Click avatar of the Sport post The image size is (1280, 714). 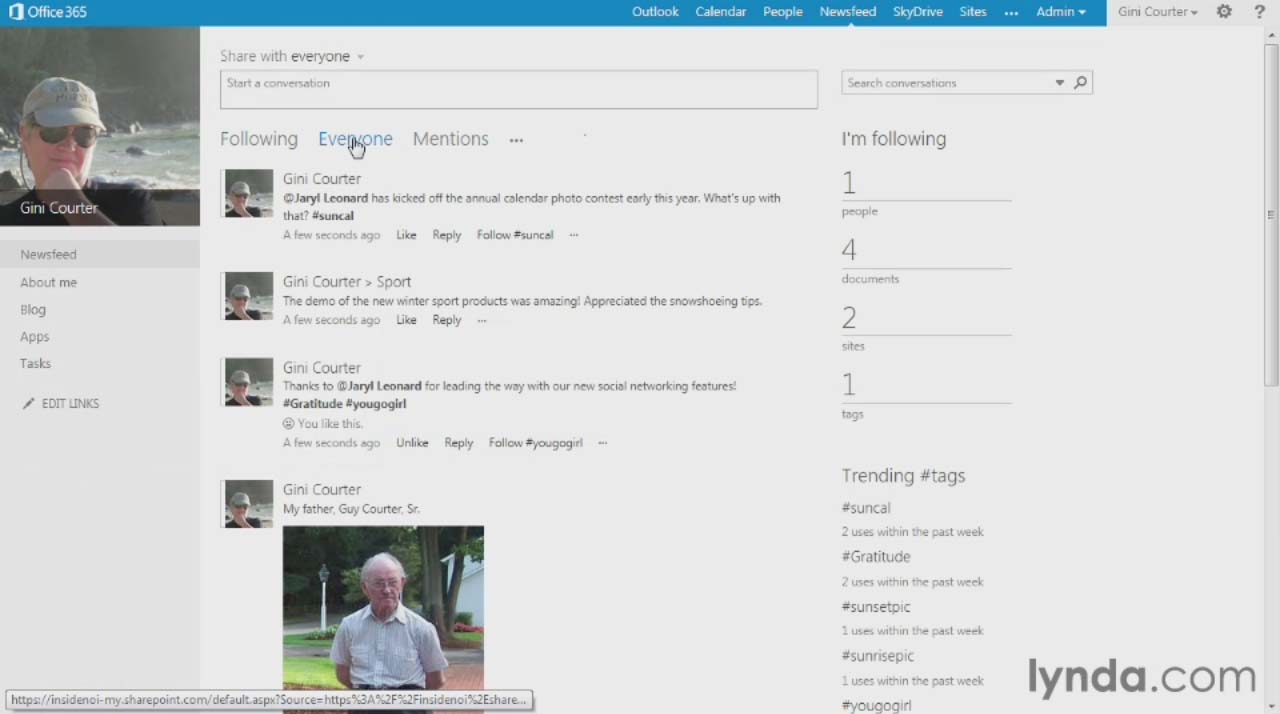click(248, 296)
